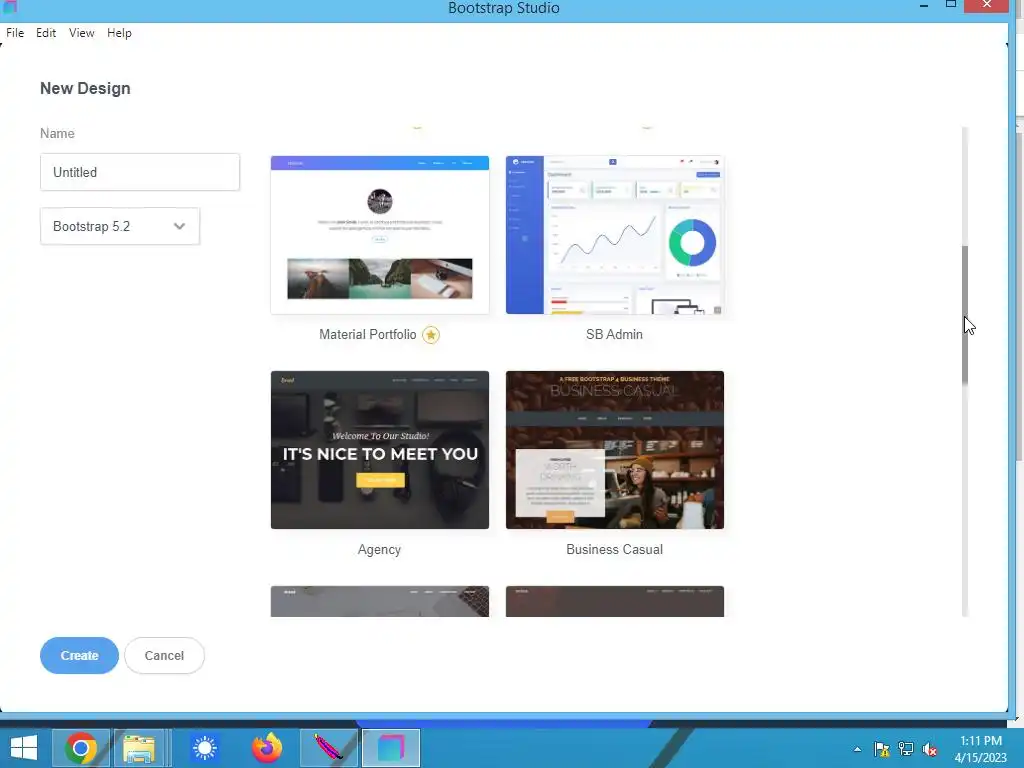Open the Help menu
1024x768 pixels.
[x=120, y=33]
